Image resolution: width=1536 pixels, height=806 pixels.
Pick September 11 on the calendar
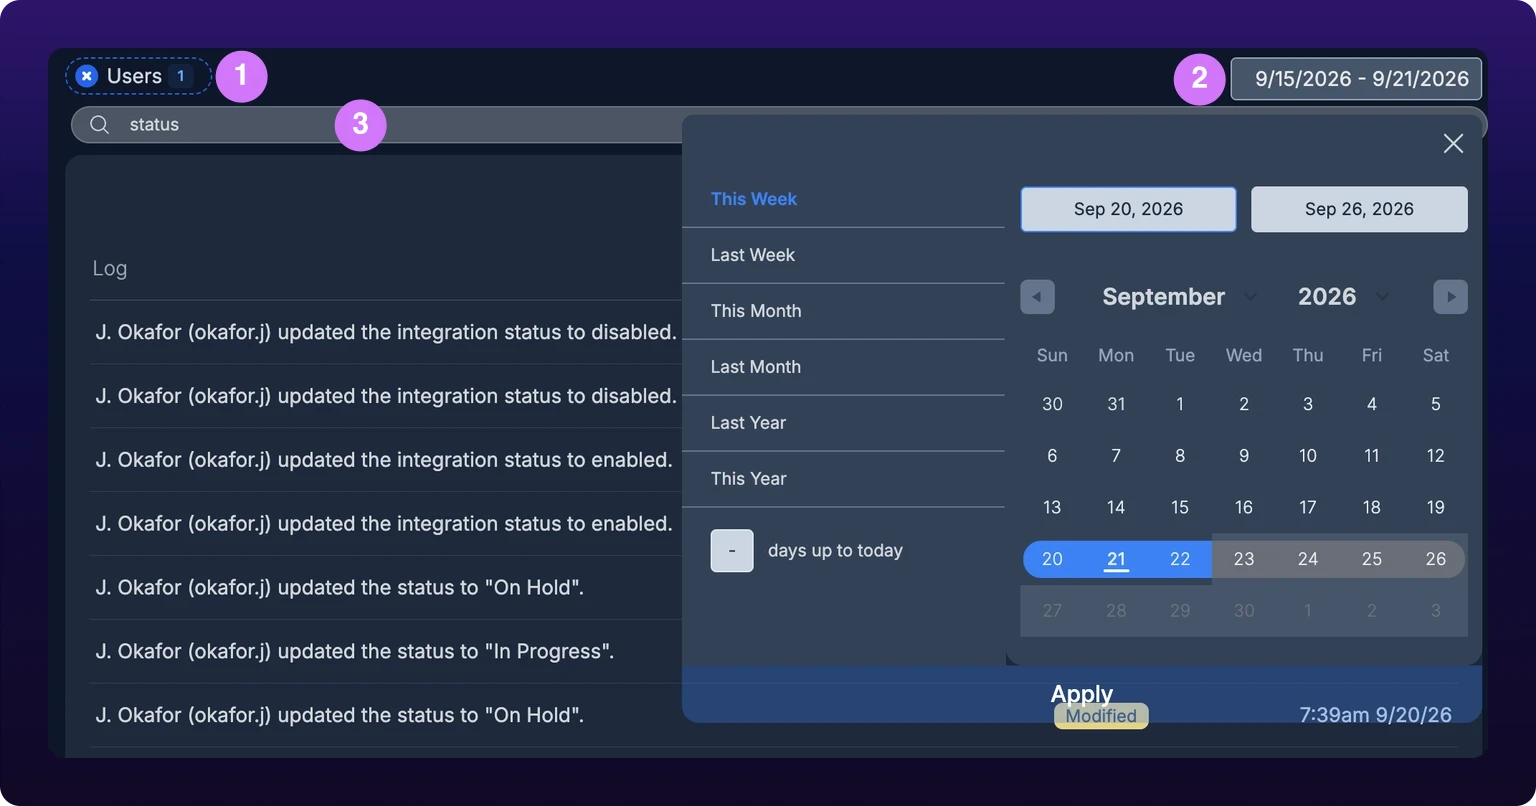[1372, 455]
